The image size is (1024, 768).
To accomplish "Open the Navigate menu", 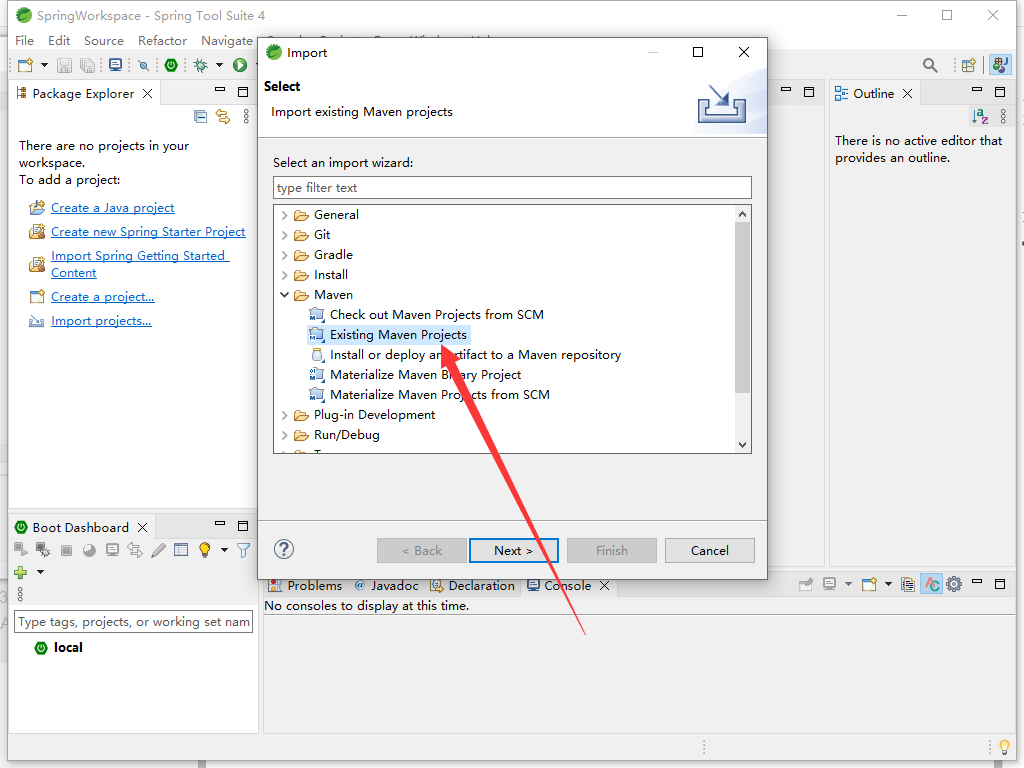I will 227,40.
